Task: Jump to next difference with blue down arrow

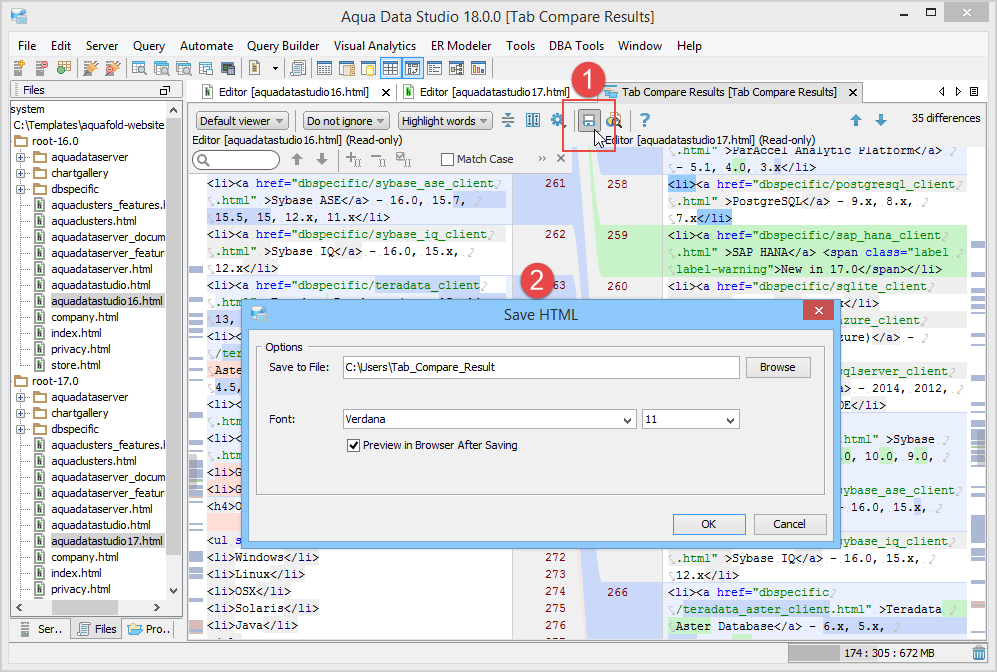Action: coord(881,120)
